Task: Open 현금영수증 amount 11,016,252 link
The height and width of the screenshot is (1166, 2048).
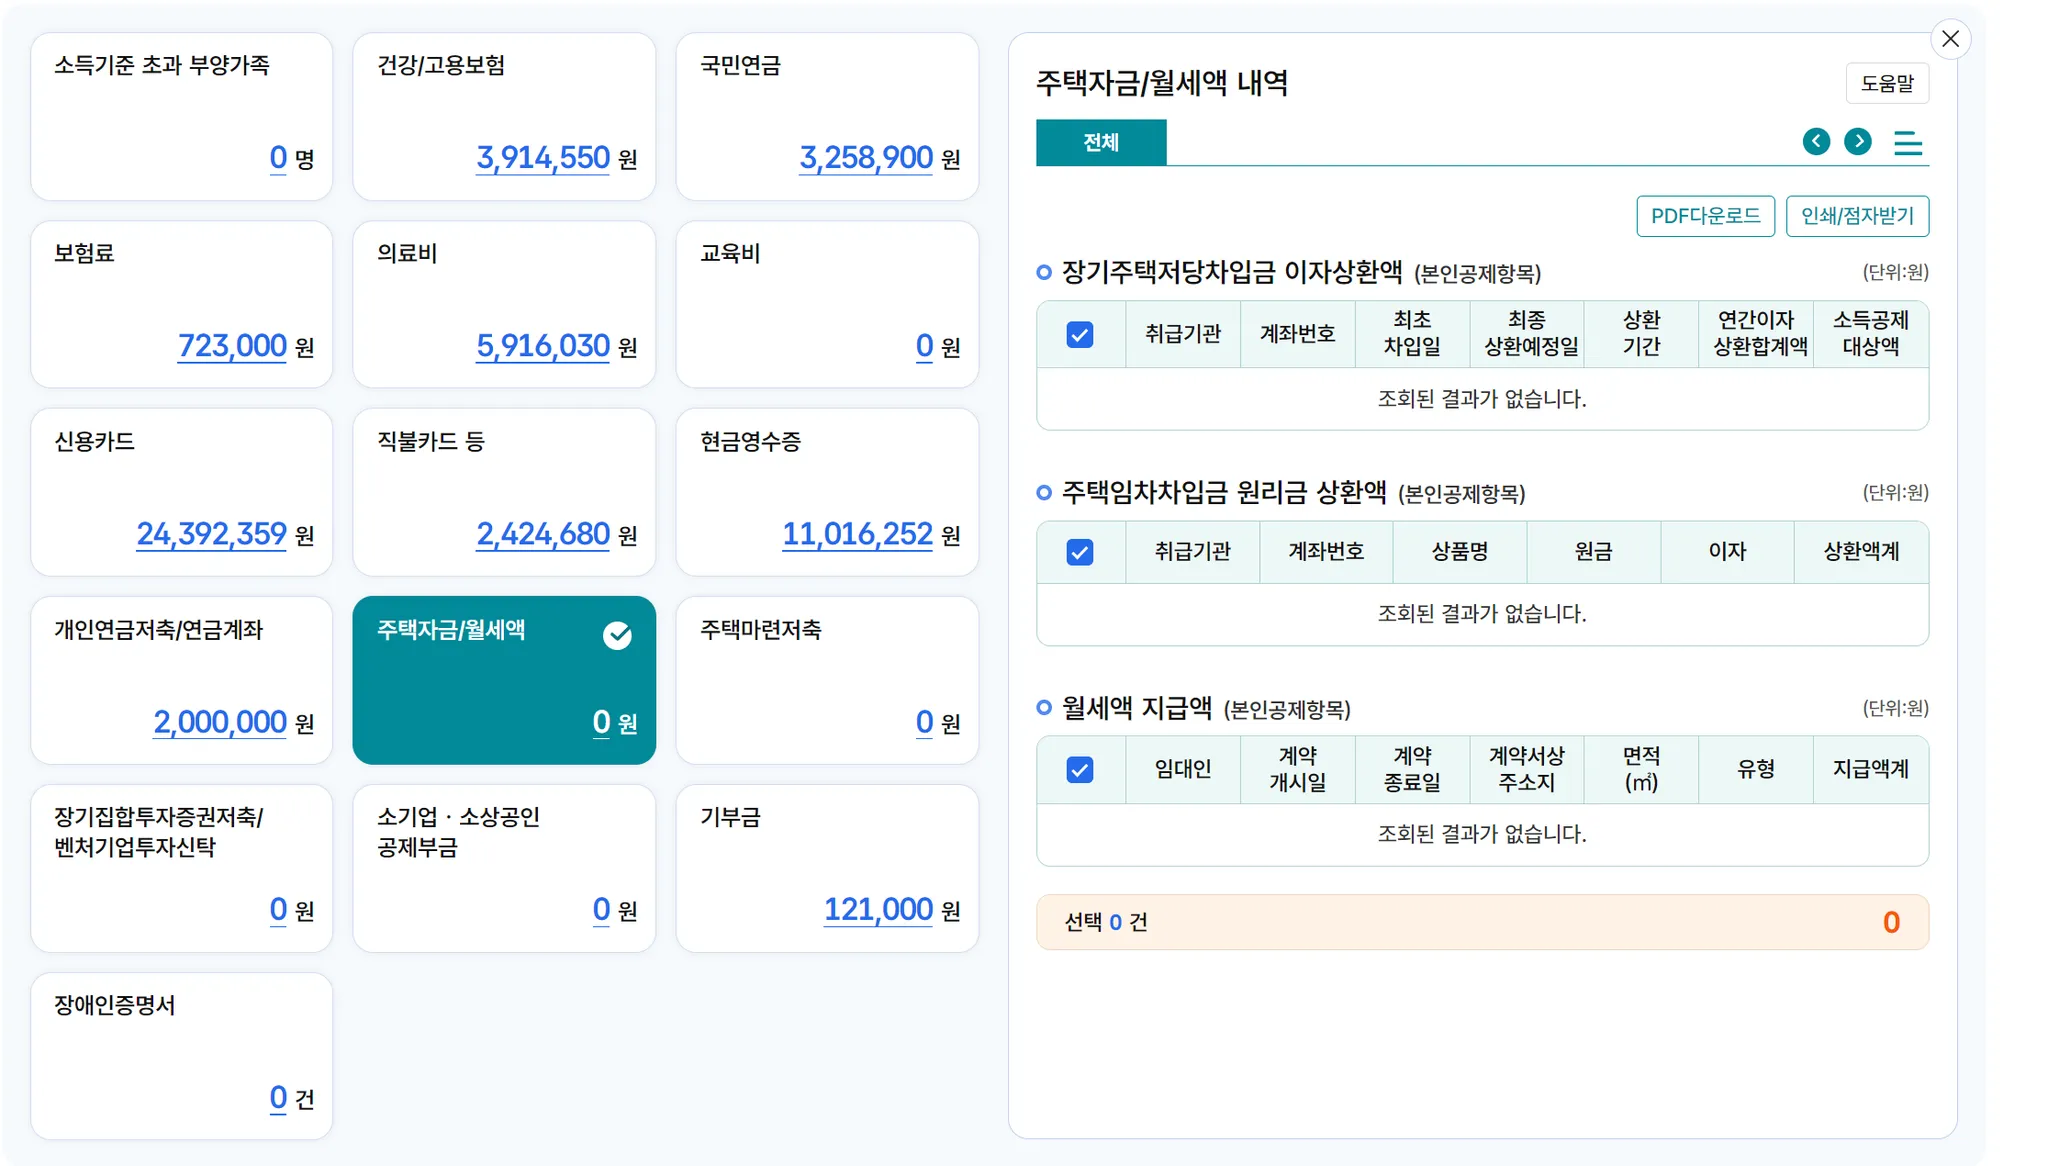Action: 857,534
